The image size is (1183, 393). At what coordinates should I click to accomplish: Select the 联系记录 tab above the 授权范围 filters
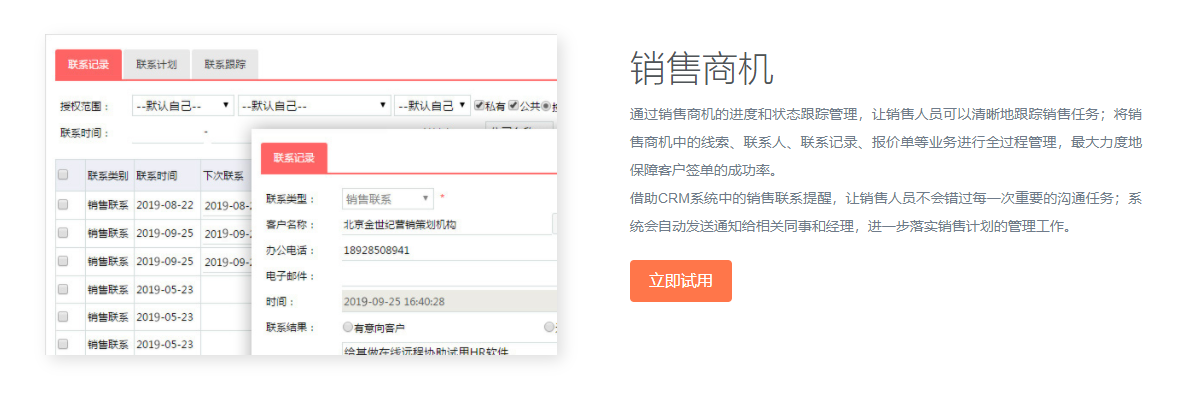tap(88, 65)
